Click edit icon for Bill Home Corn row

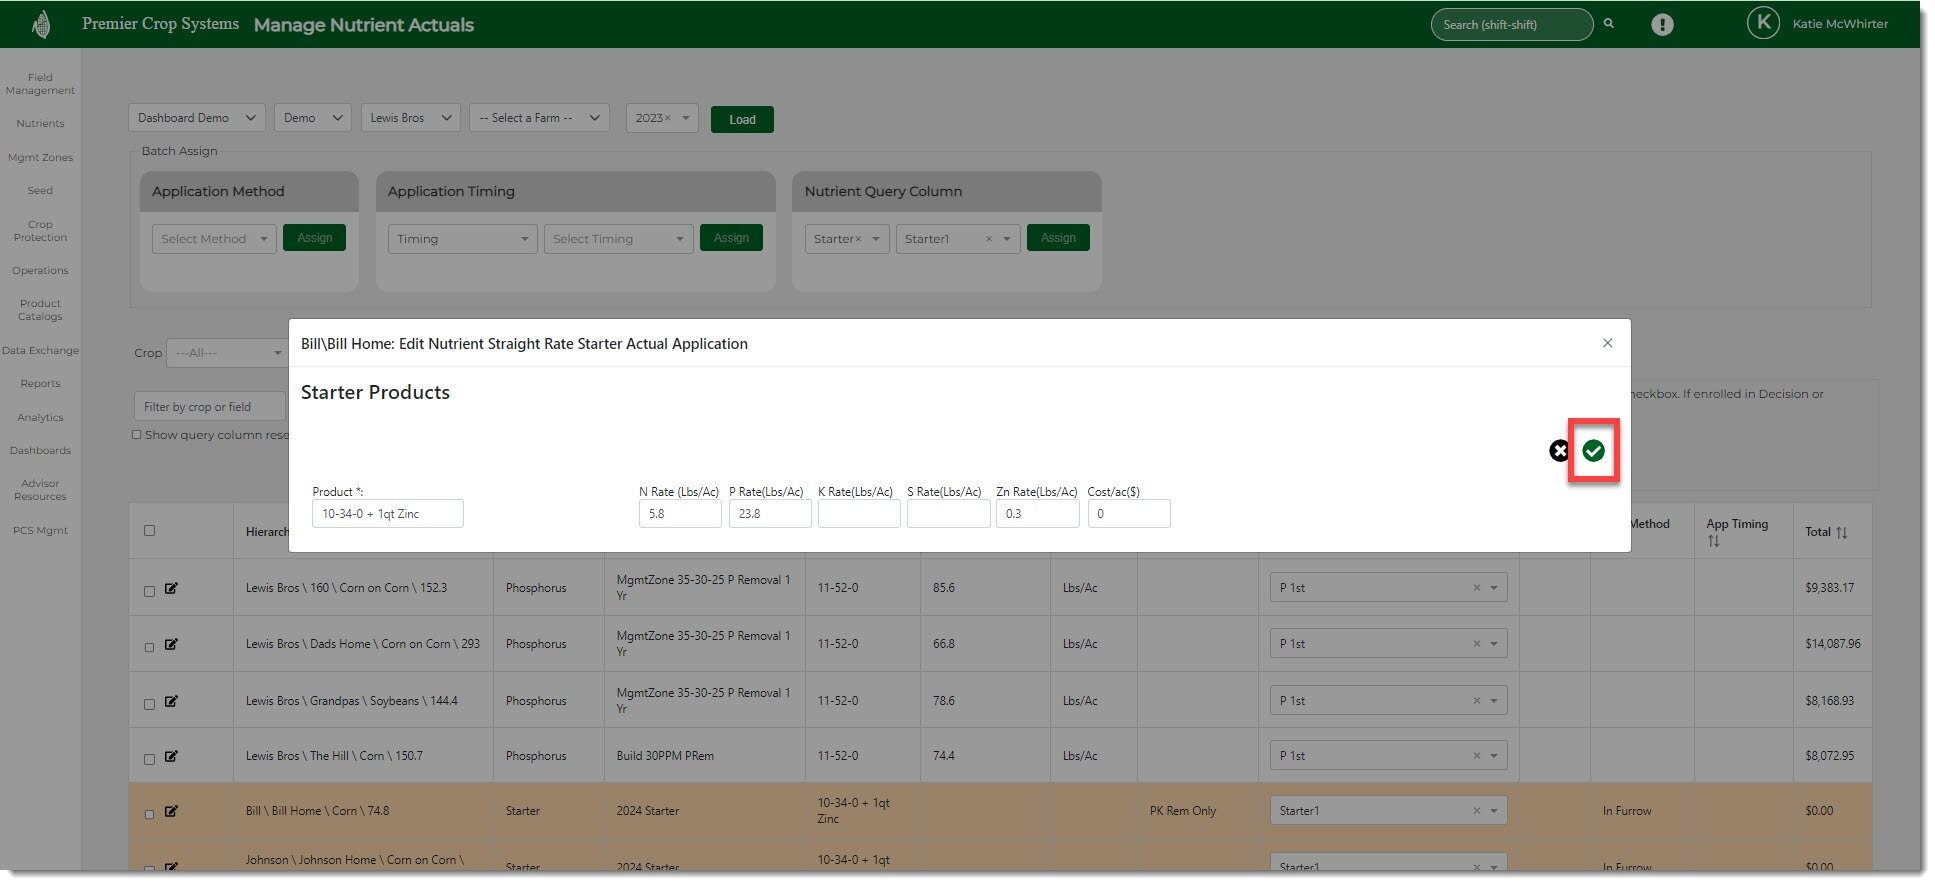click(x=171, y=811)
